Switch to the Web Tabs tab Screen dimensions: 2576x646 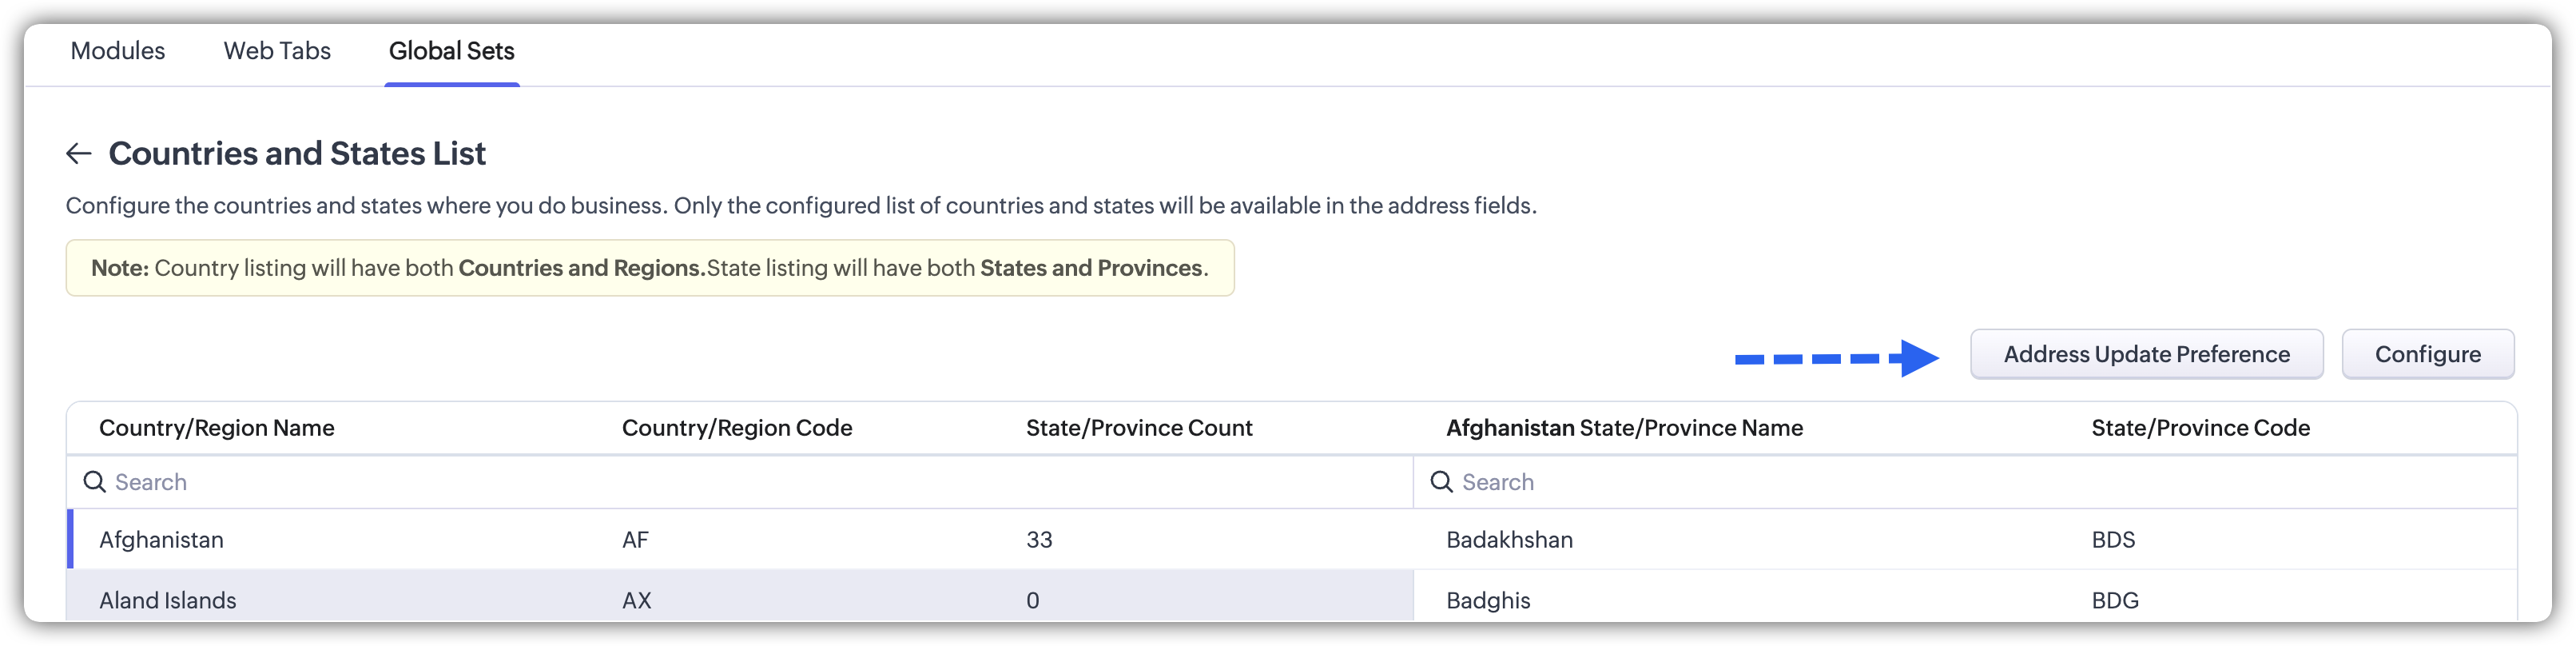pos(277,51)
